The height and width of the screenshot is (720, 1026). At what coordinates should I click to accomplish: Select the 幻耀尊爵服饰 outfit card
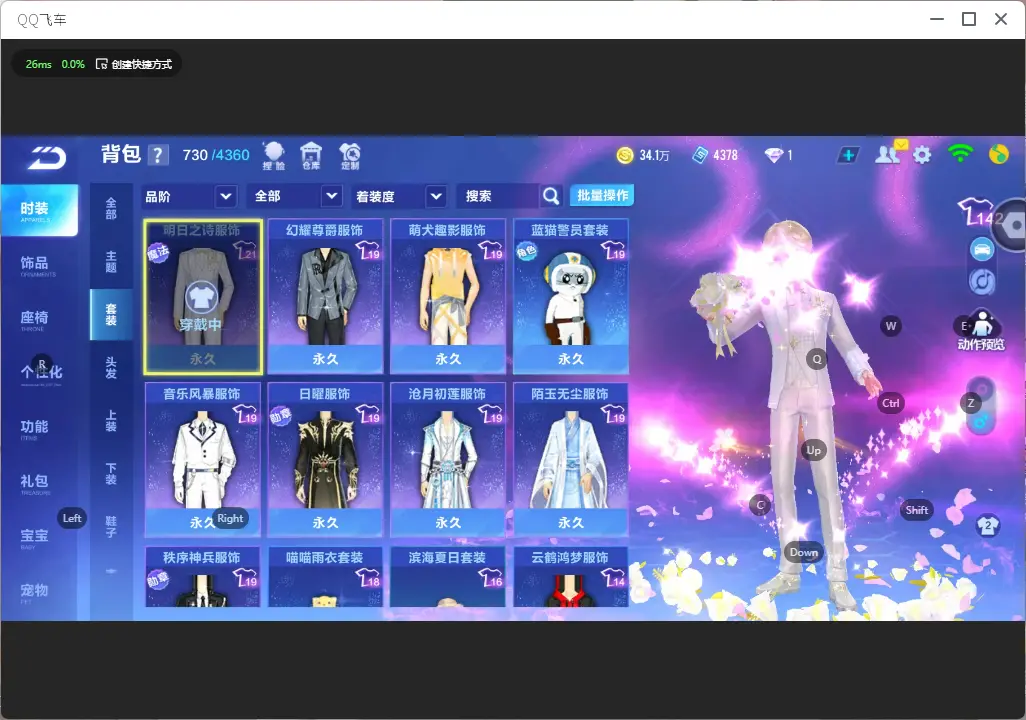click(x=325, y=297)
